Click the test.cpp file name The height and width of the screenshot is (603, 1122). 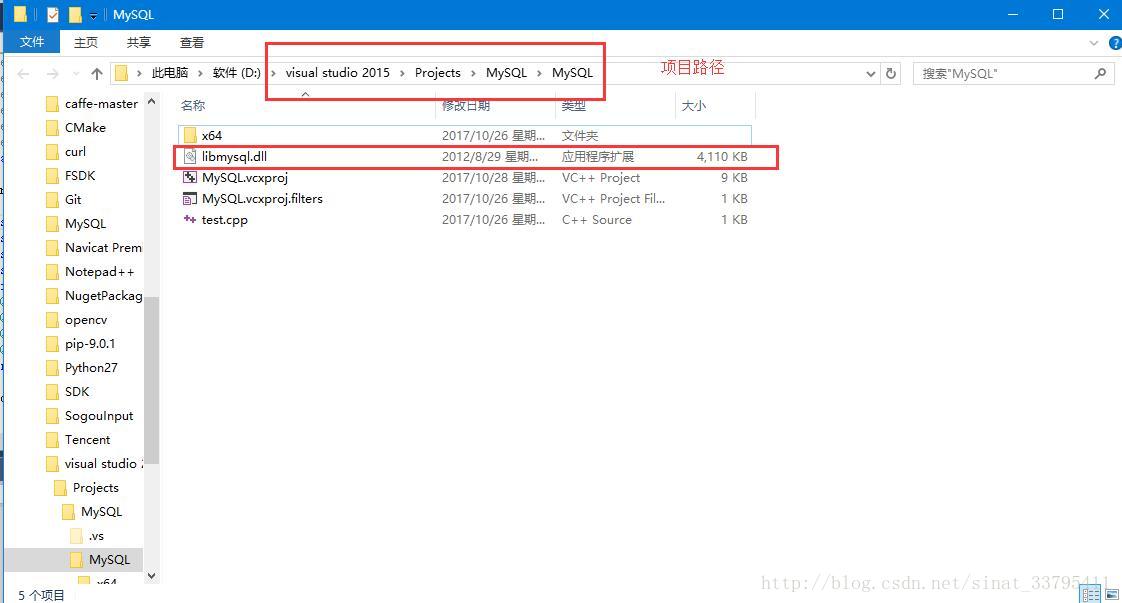click(225, 220)
